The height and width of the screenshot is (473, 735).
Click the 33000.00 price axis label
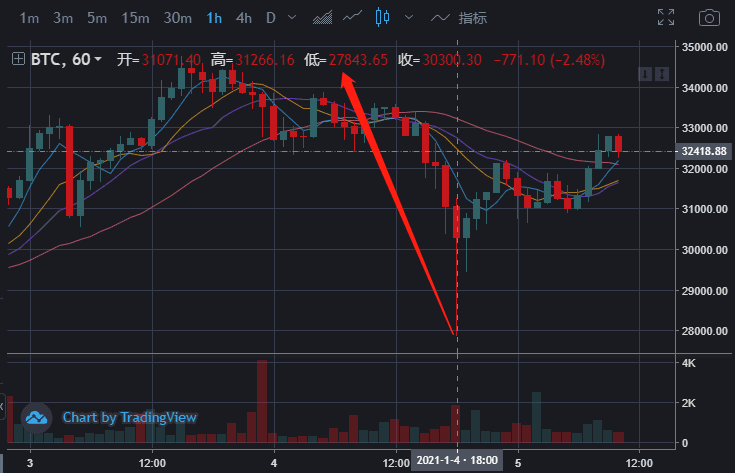(705, 128)
